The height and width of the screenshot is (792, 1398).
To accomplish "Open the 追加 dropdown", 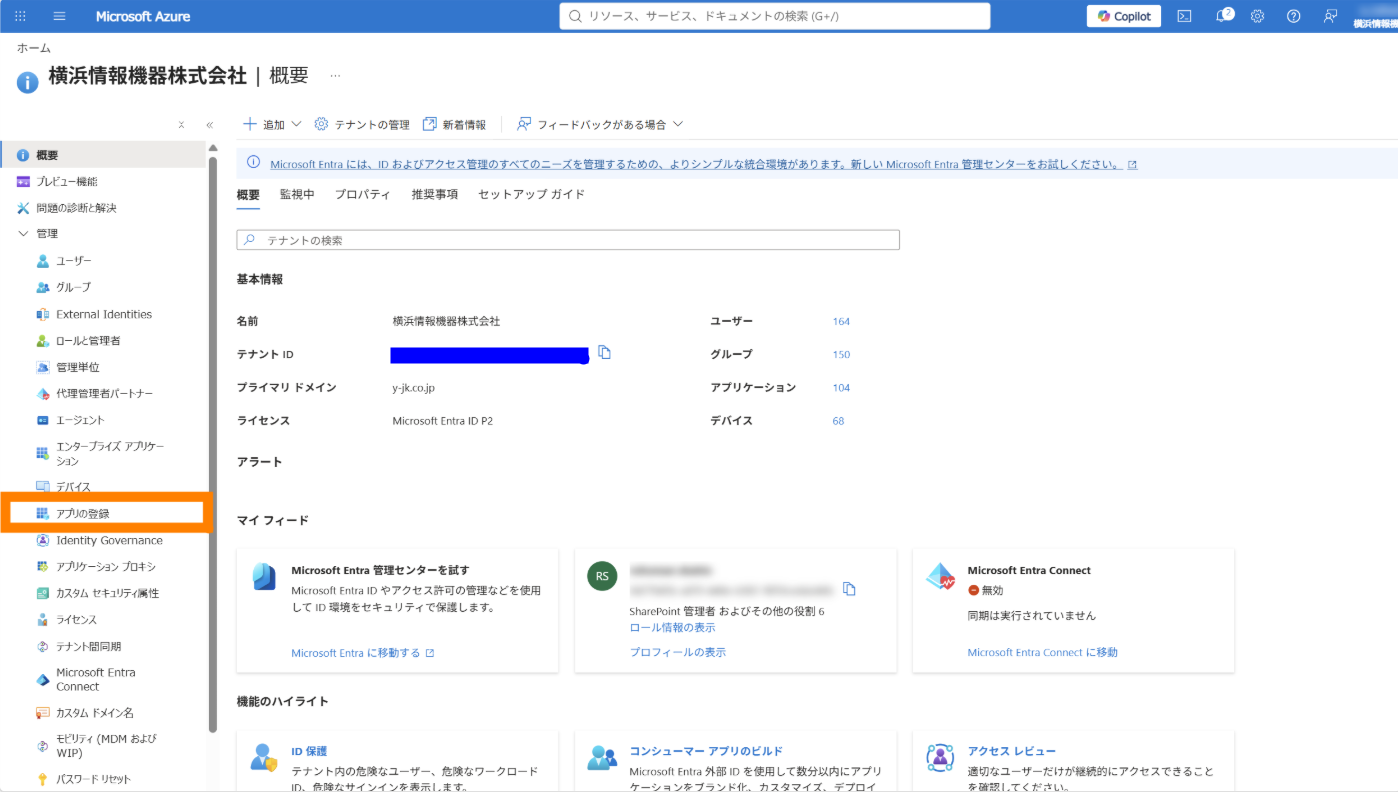I will pos(272,124).
